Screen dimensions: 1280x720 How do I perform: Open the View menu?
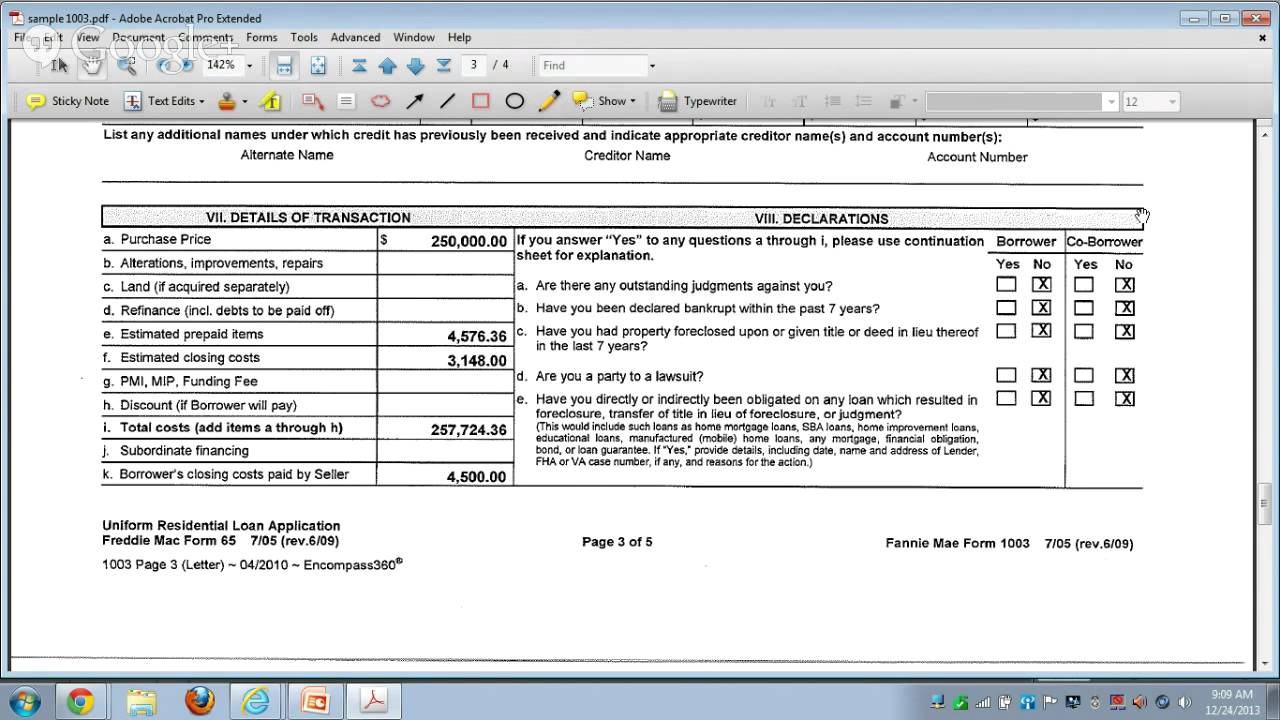coord(88,37)
